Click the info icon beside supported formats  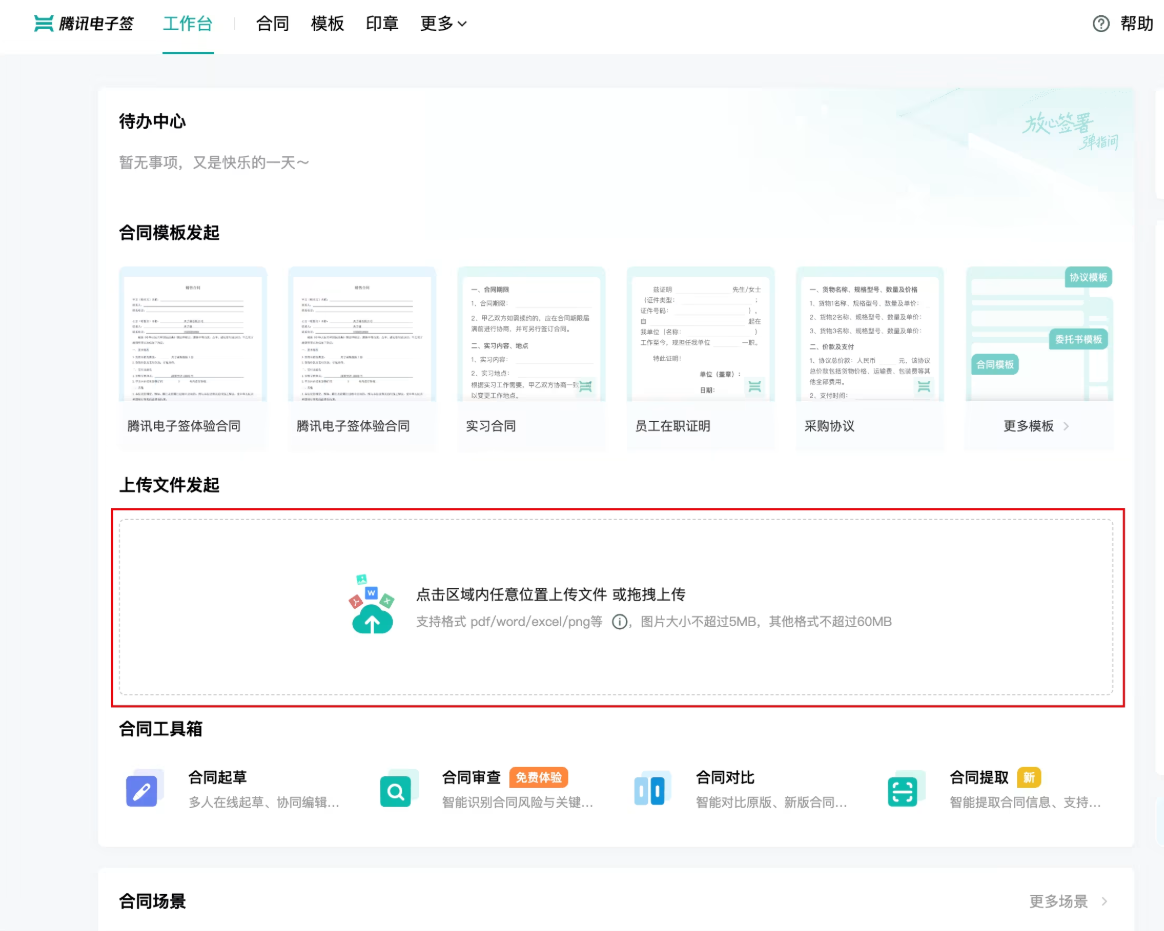tap(619, 621)
